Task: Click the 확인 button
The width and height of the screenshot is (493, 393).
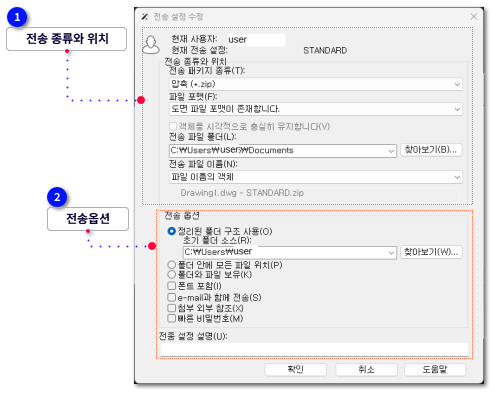Action: coord(295,370)
